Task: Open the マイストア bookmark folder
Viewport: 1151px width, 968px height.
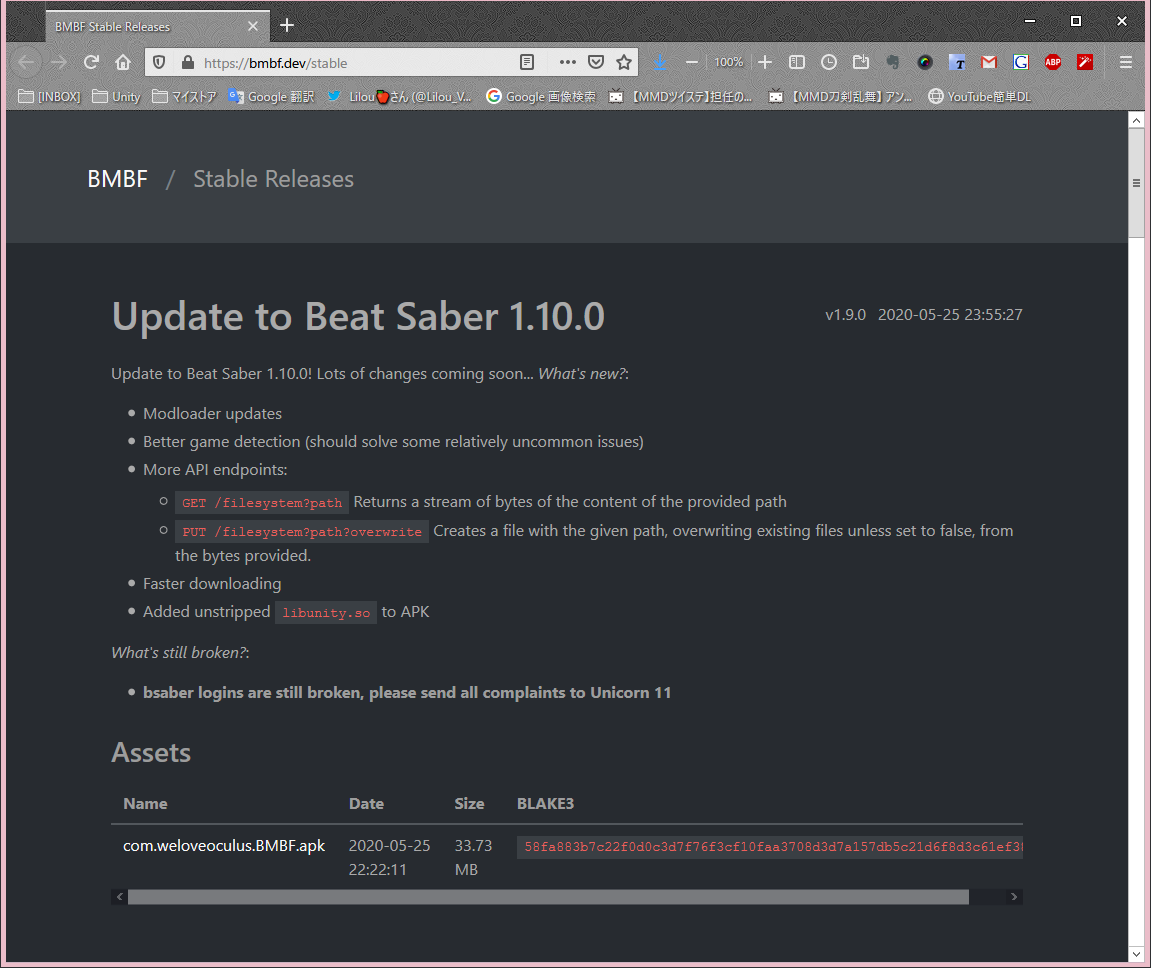Action: pyautogui.click(x=184, y=97)
